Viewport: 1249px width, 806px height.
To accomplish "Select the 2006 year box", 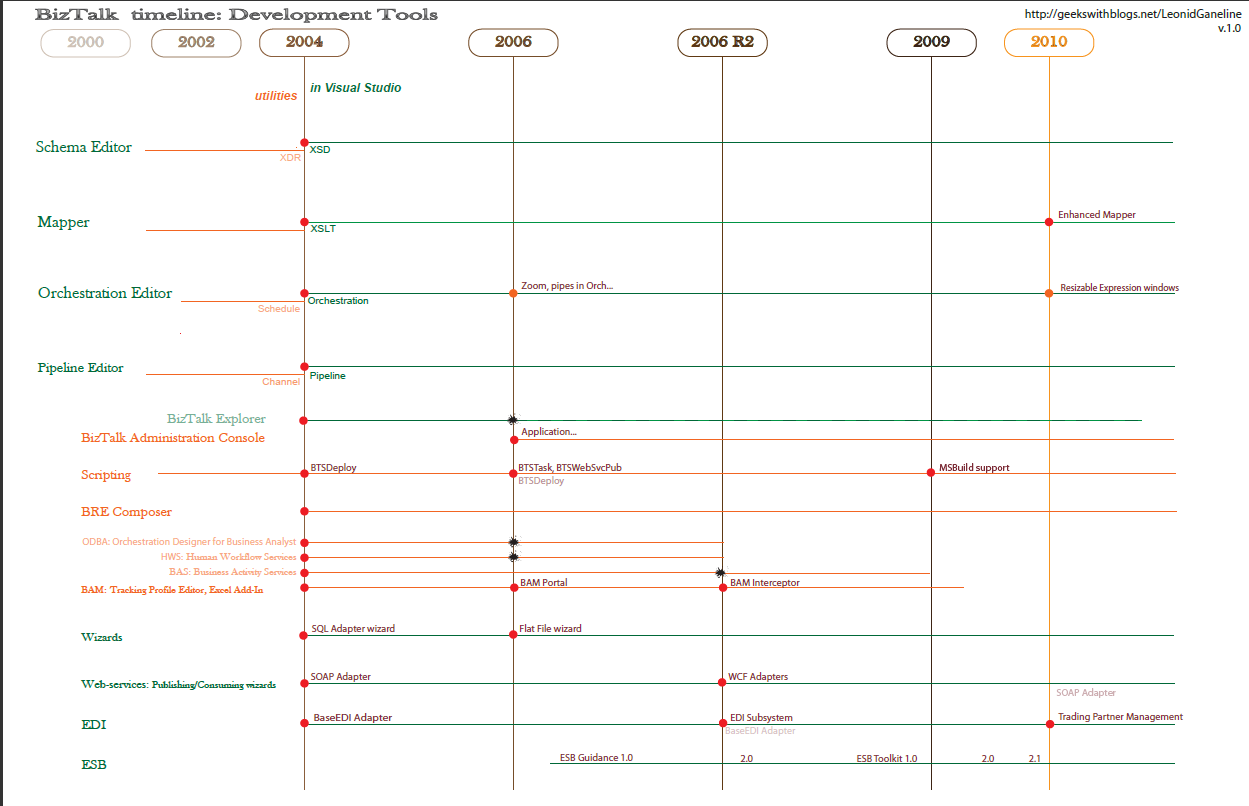I will [x=513, y=42].
